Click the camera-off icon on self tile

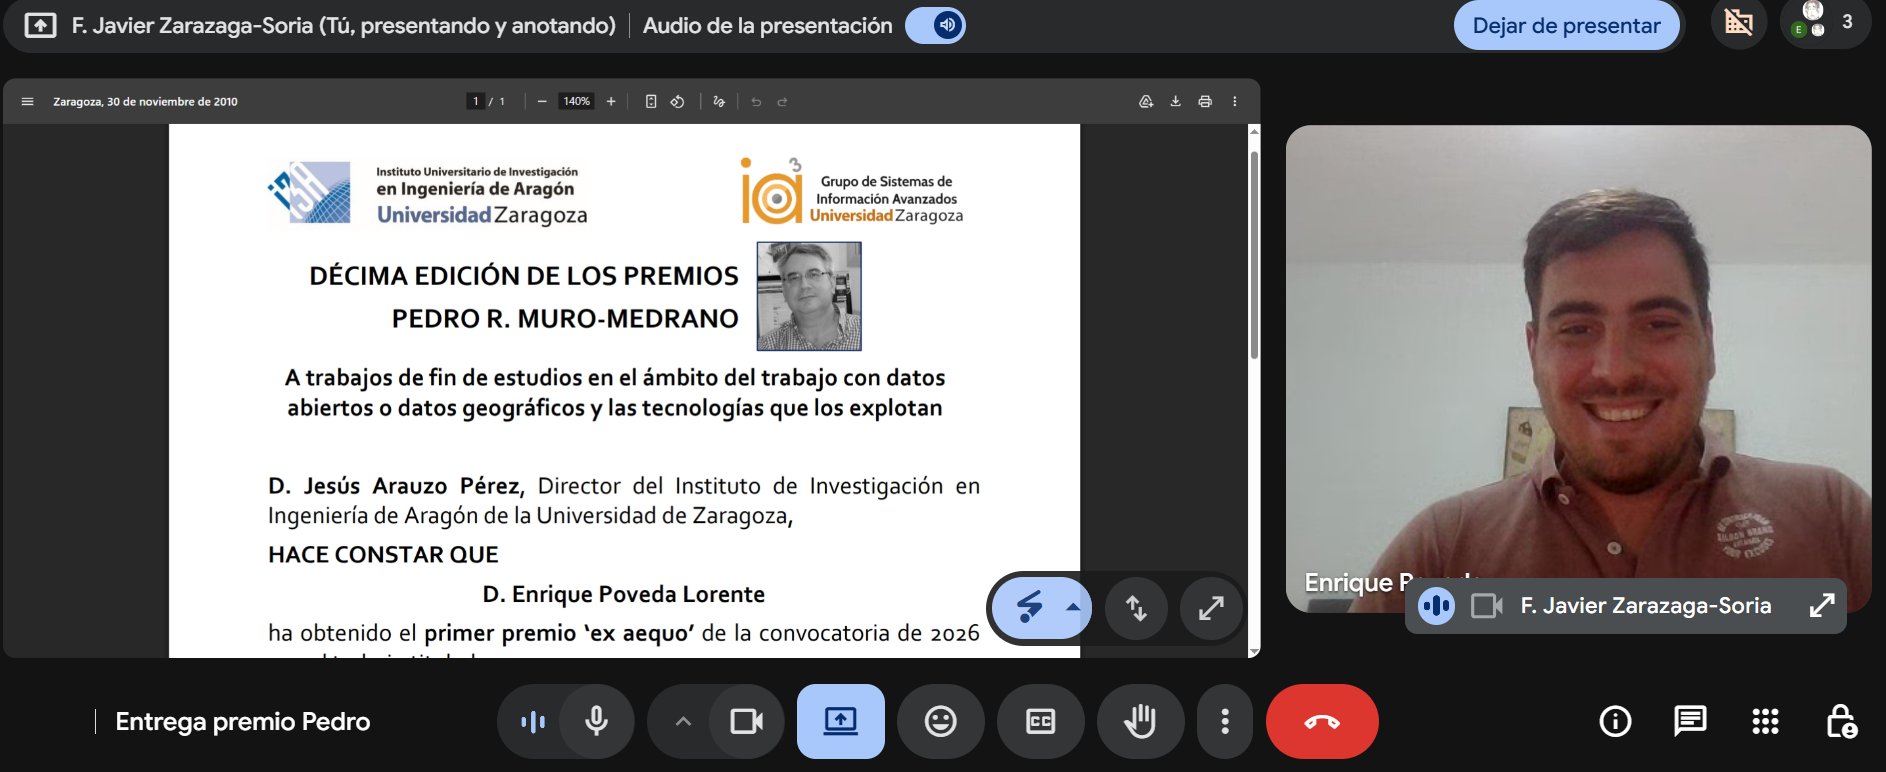(1486, 606)
